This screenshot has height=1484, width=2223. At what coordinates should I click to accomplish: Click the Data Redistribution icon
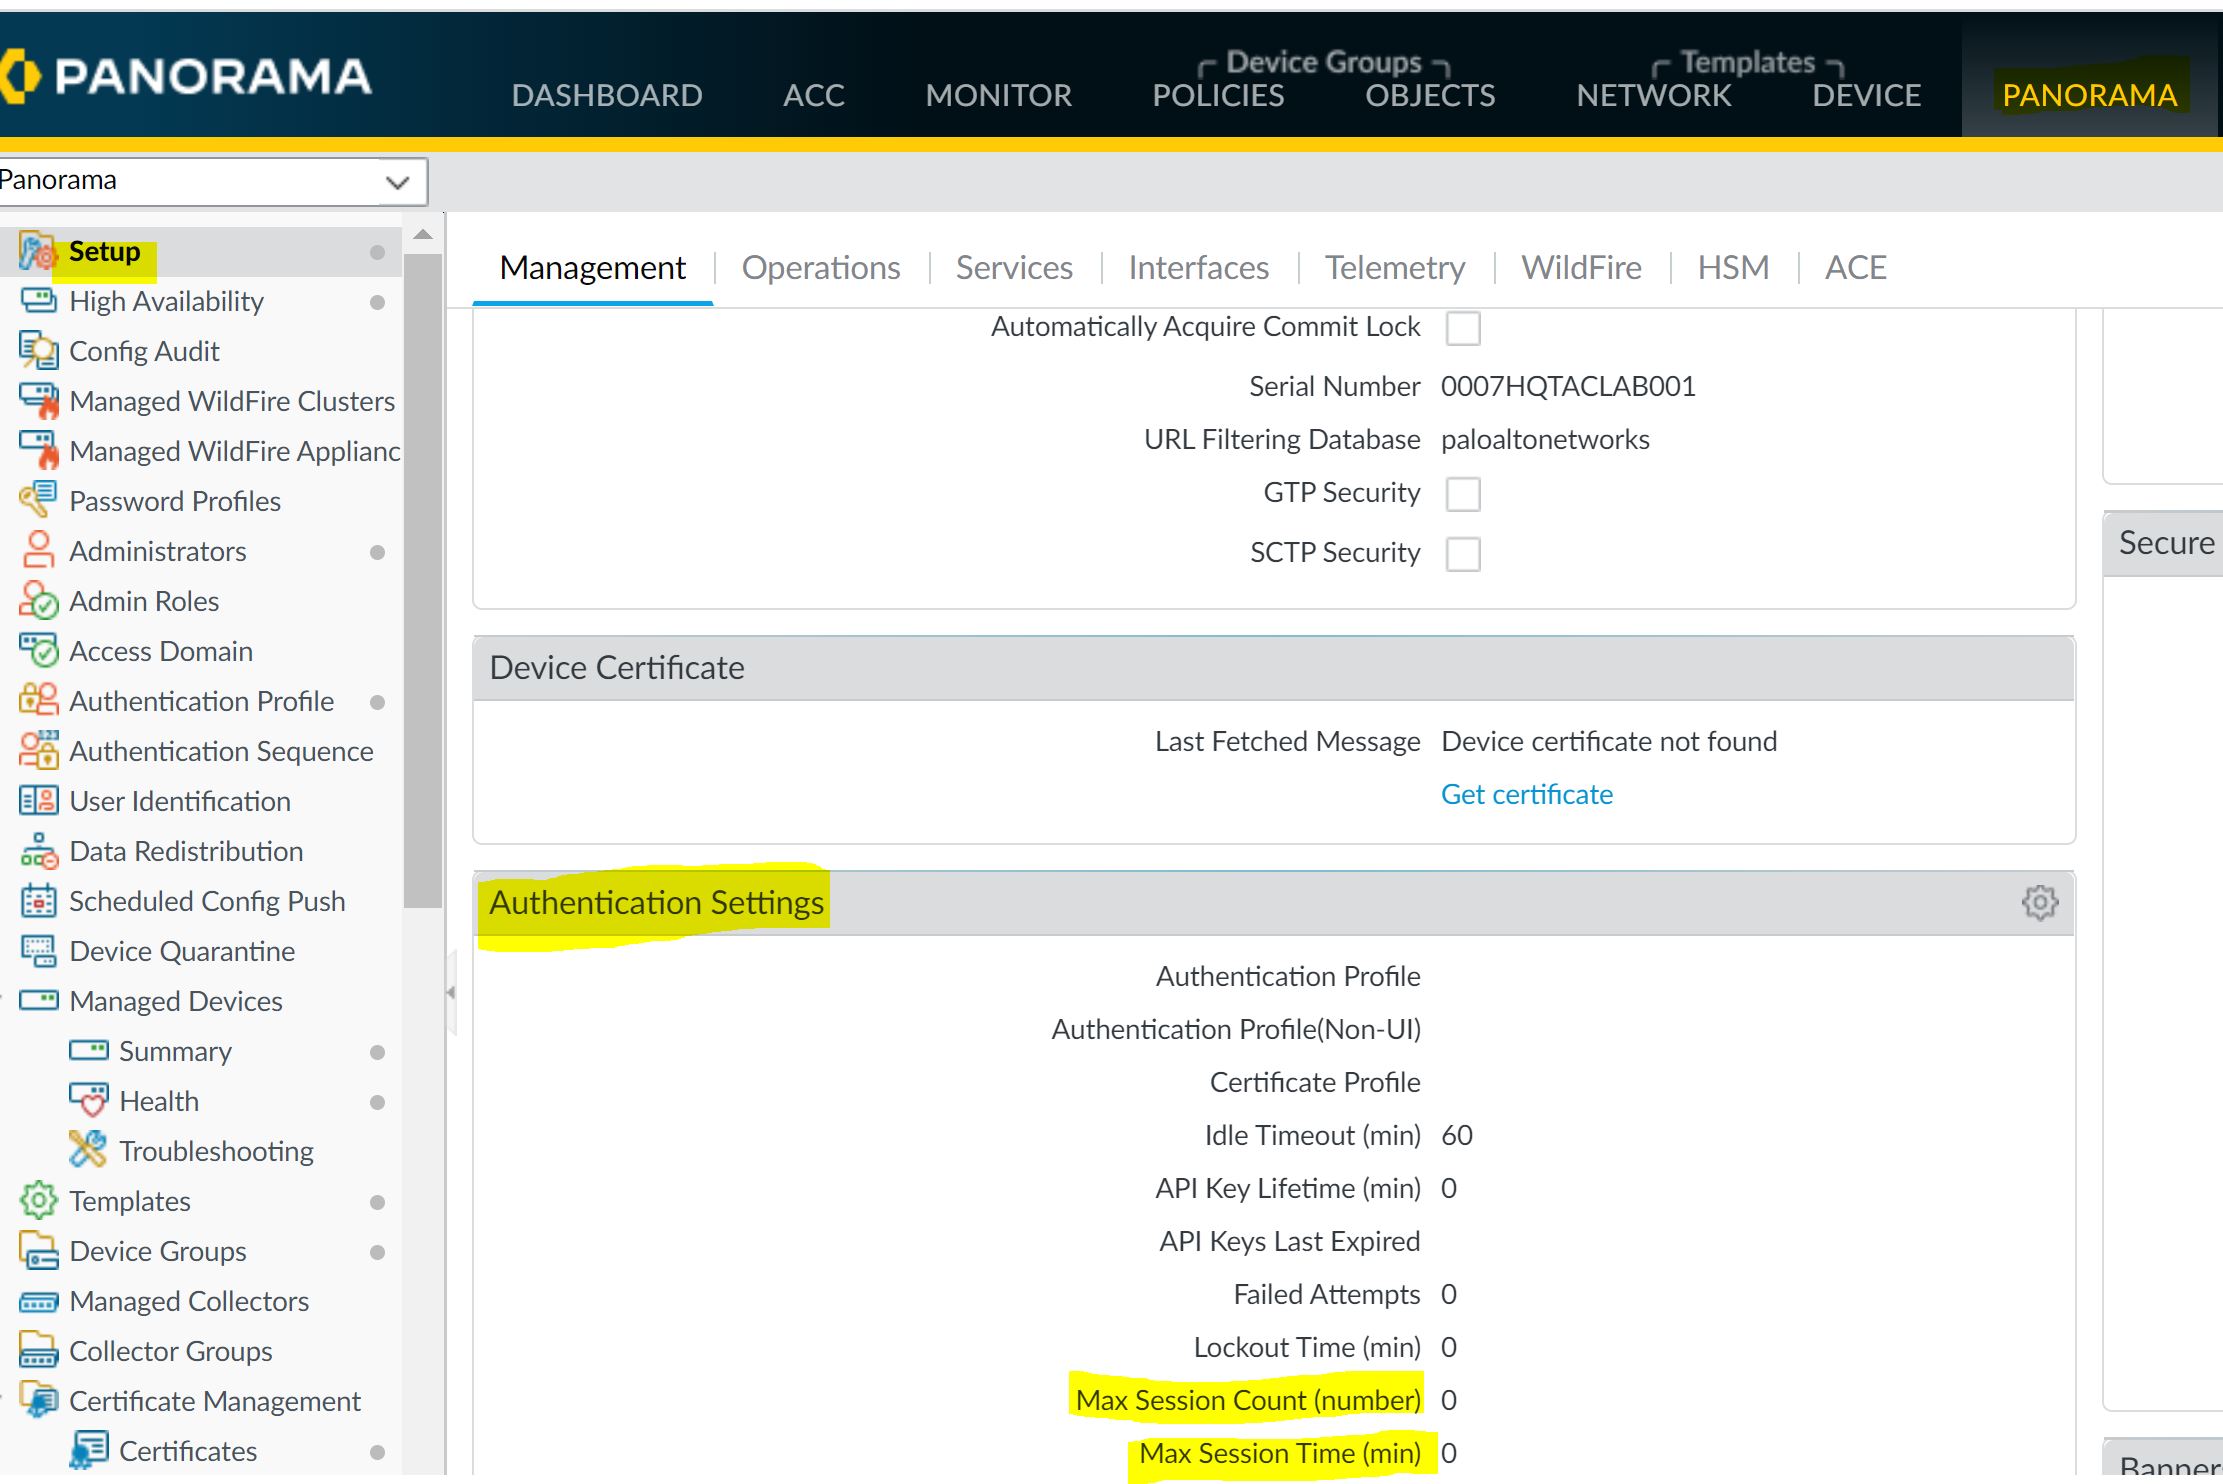coord(39,851)
